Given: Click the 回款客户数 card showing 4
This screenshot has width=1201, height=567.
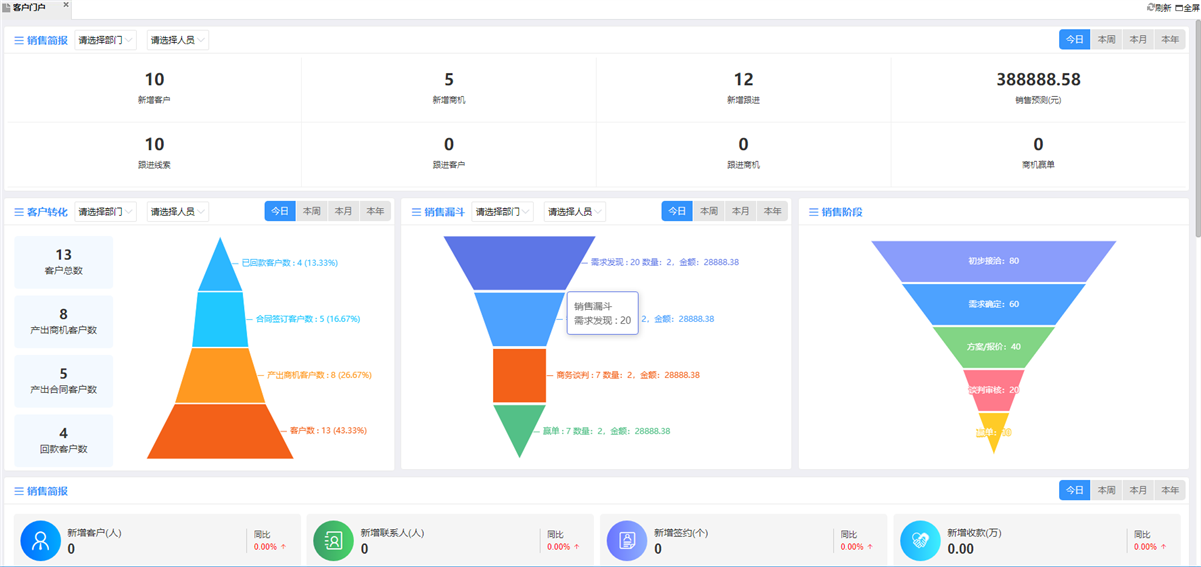Looking at the screenshot, I should pos(64,441).
